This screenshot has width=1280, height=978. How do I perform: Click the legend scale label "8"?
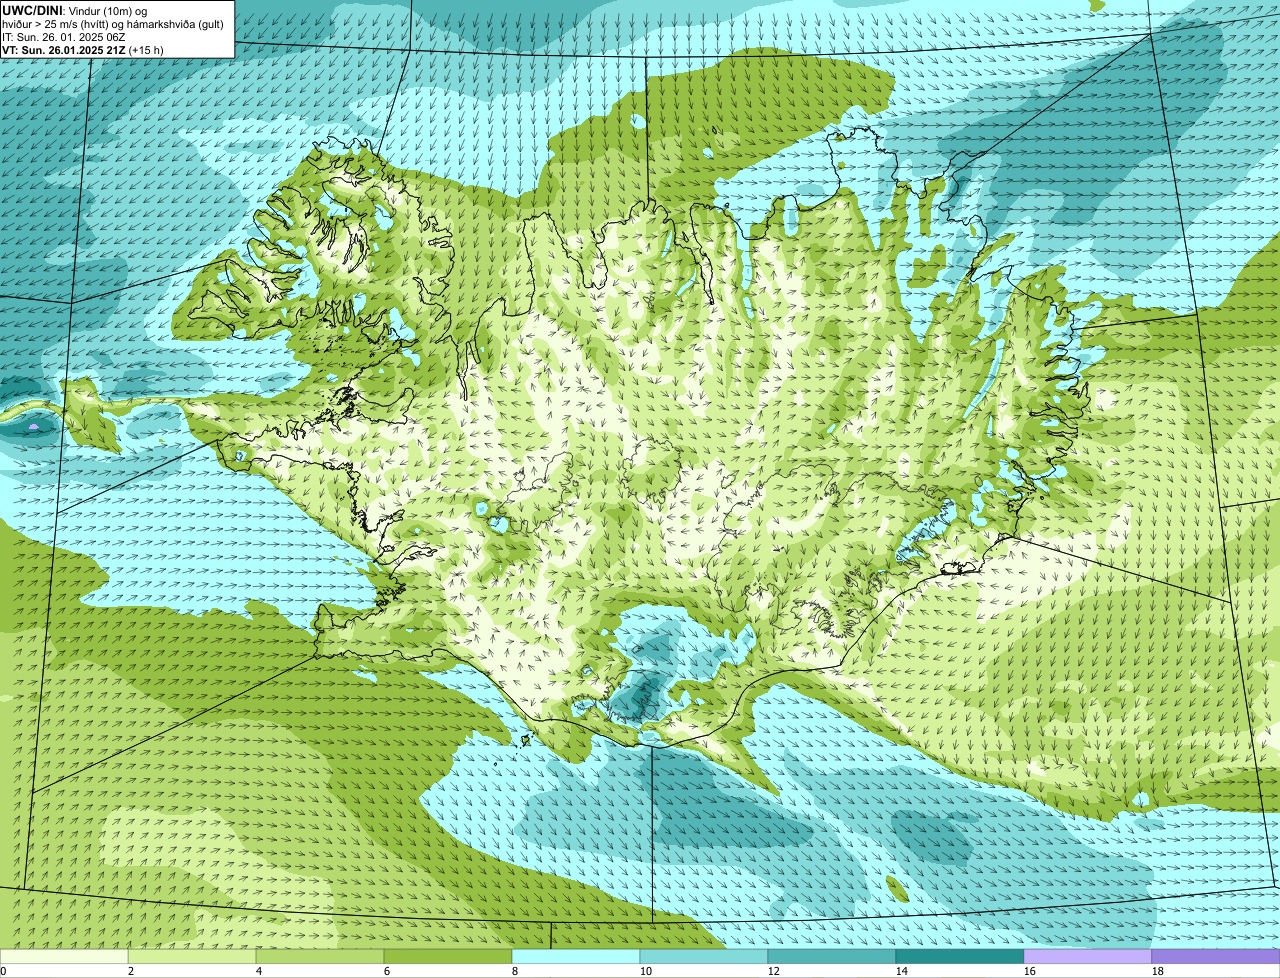coord(515,971)
